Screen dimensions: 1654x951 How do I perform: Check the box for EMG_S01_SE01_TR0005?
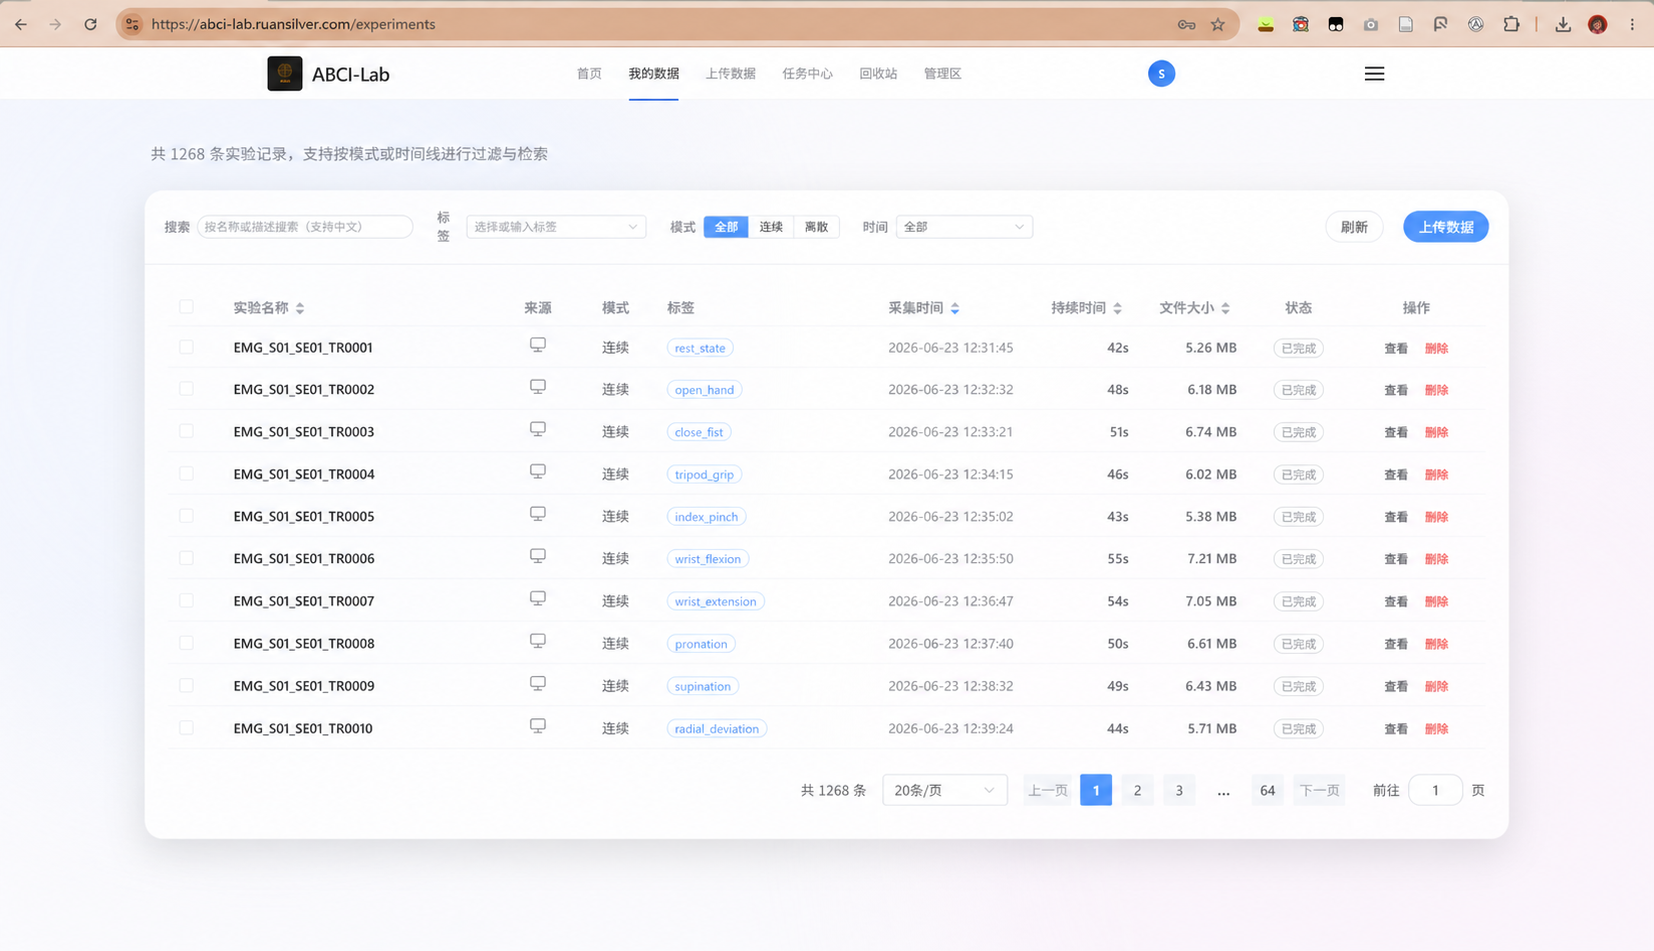coord(186,516)
